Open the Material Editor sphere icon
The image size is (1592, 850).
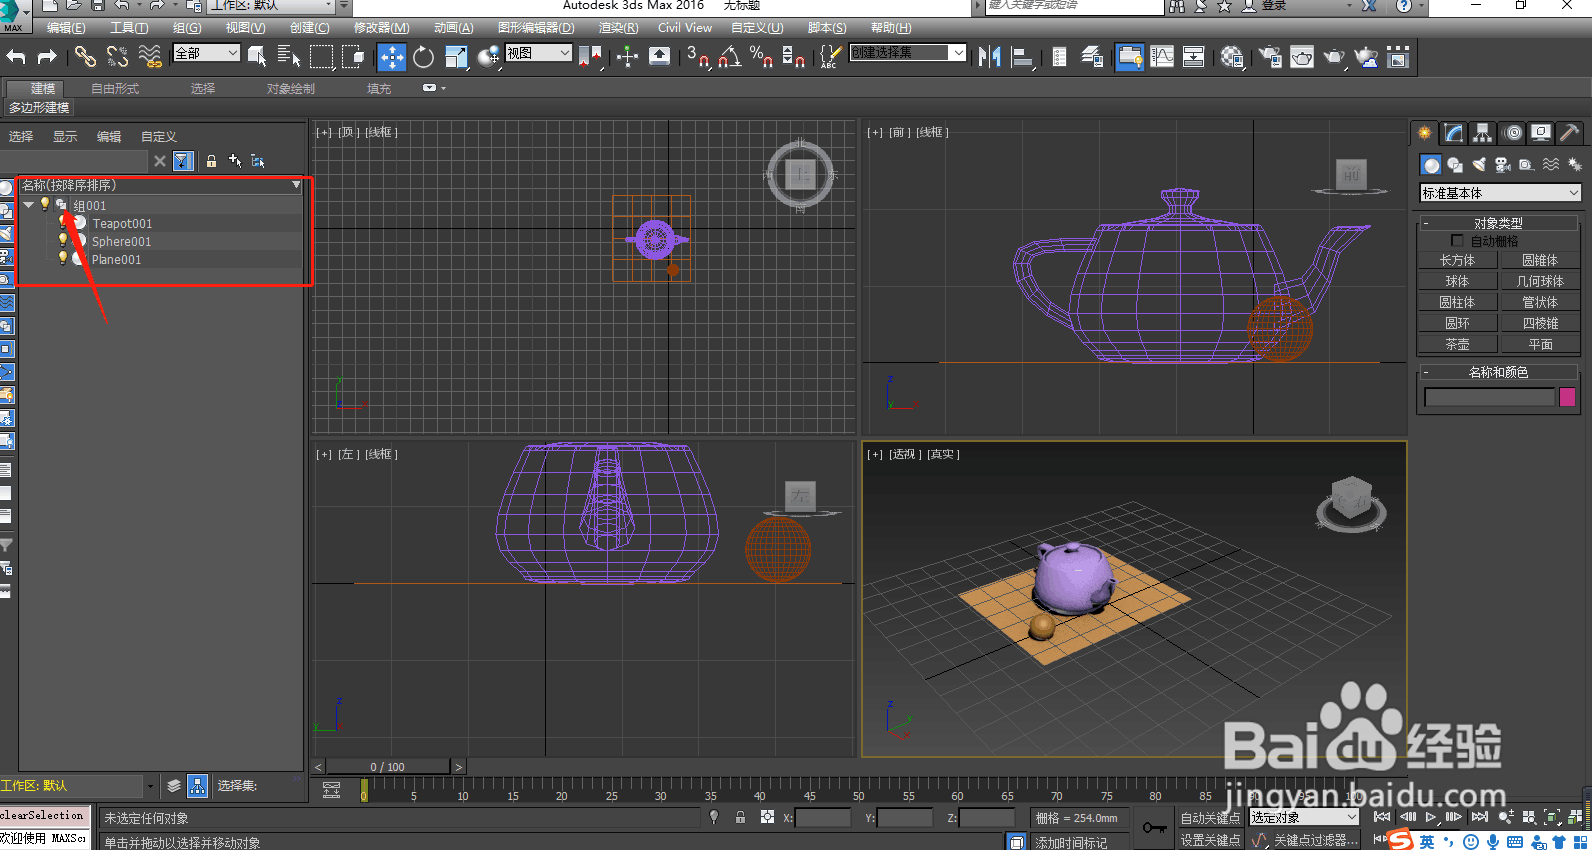tap(1233, 57)
